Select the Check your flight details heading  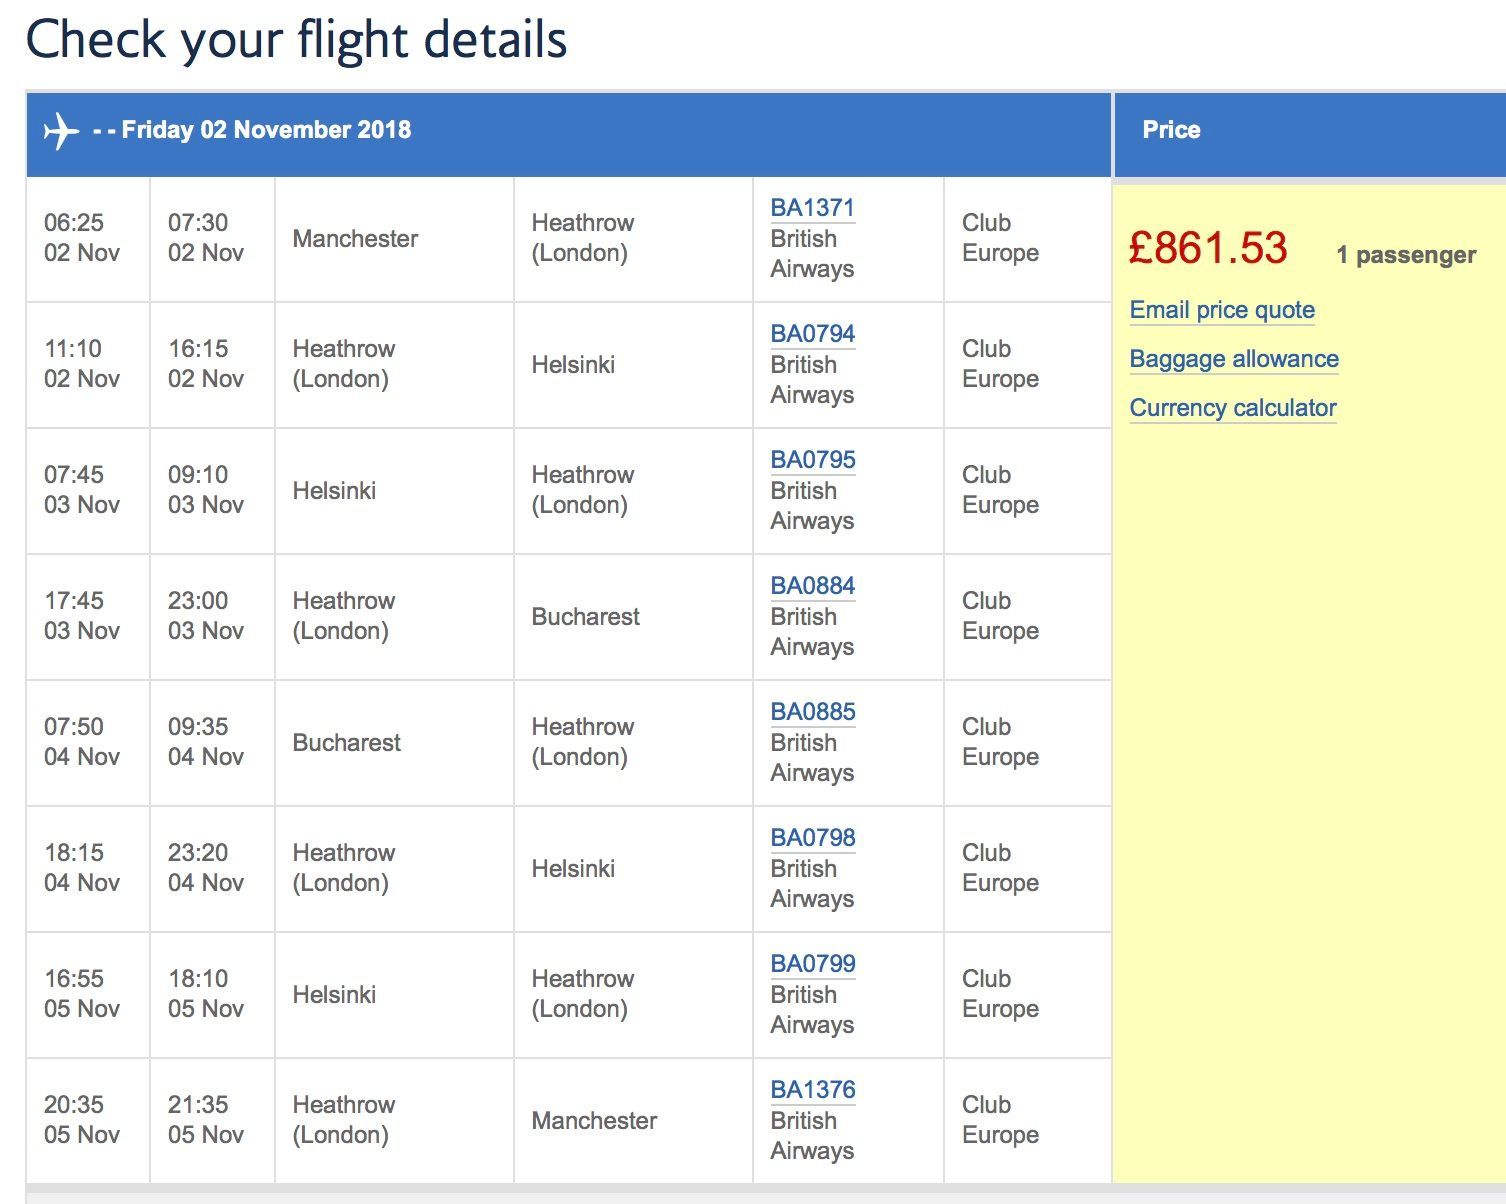click(x=296, y=40)
